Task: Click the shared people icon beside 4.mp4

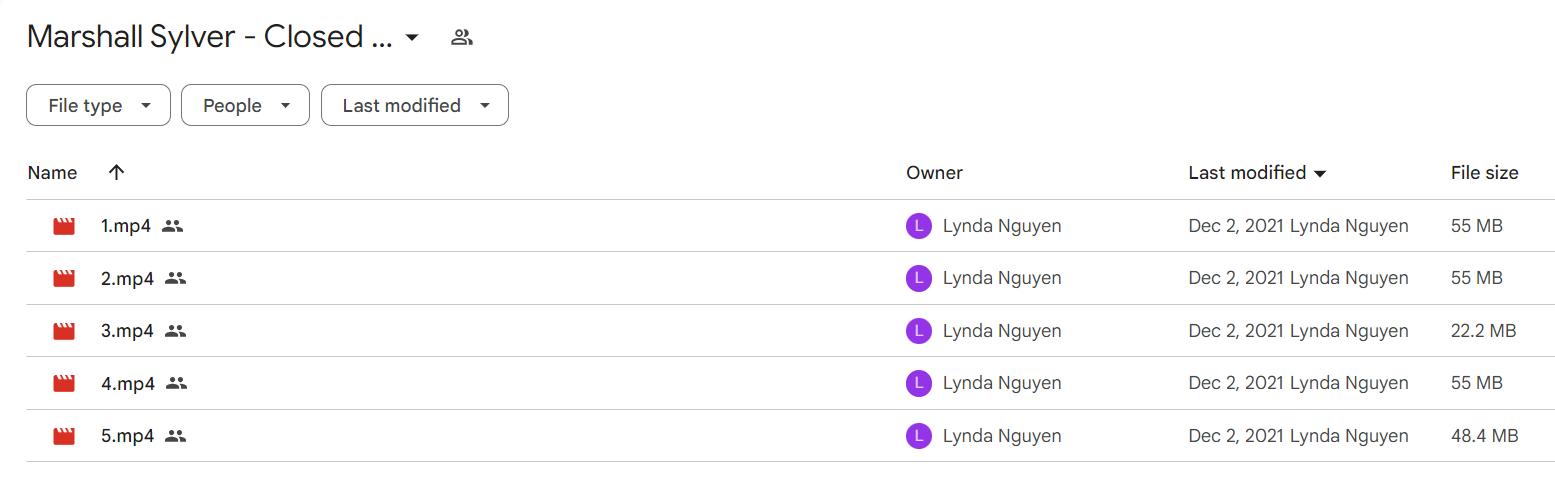Action: (x=176, y=383)
